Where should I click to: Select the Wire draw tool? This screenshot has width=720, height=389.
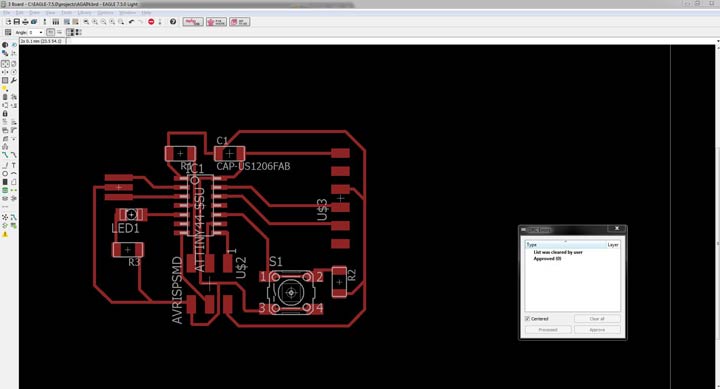point(5,165)
